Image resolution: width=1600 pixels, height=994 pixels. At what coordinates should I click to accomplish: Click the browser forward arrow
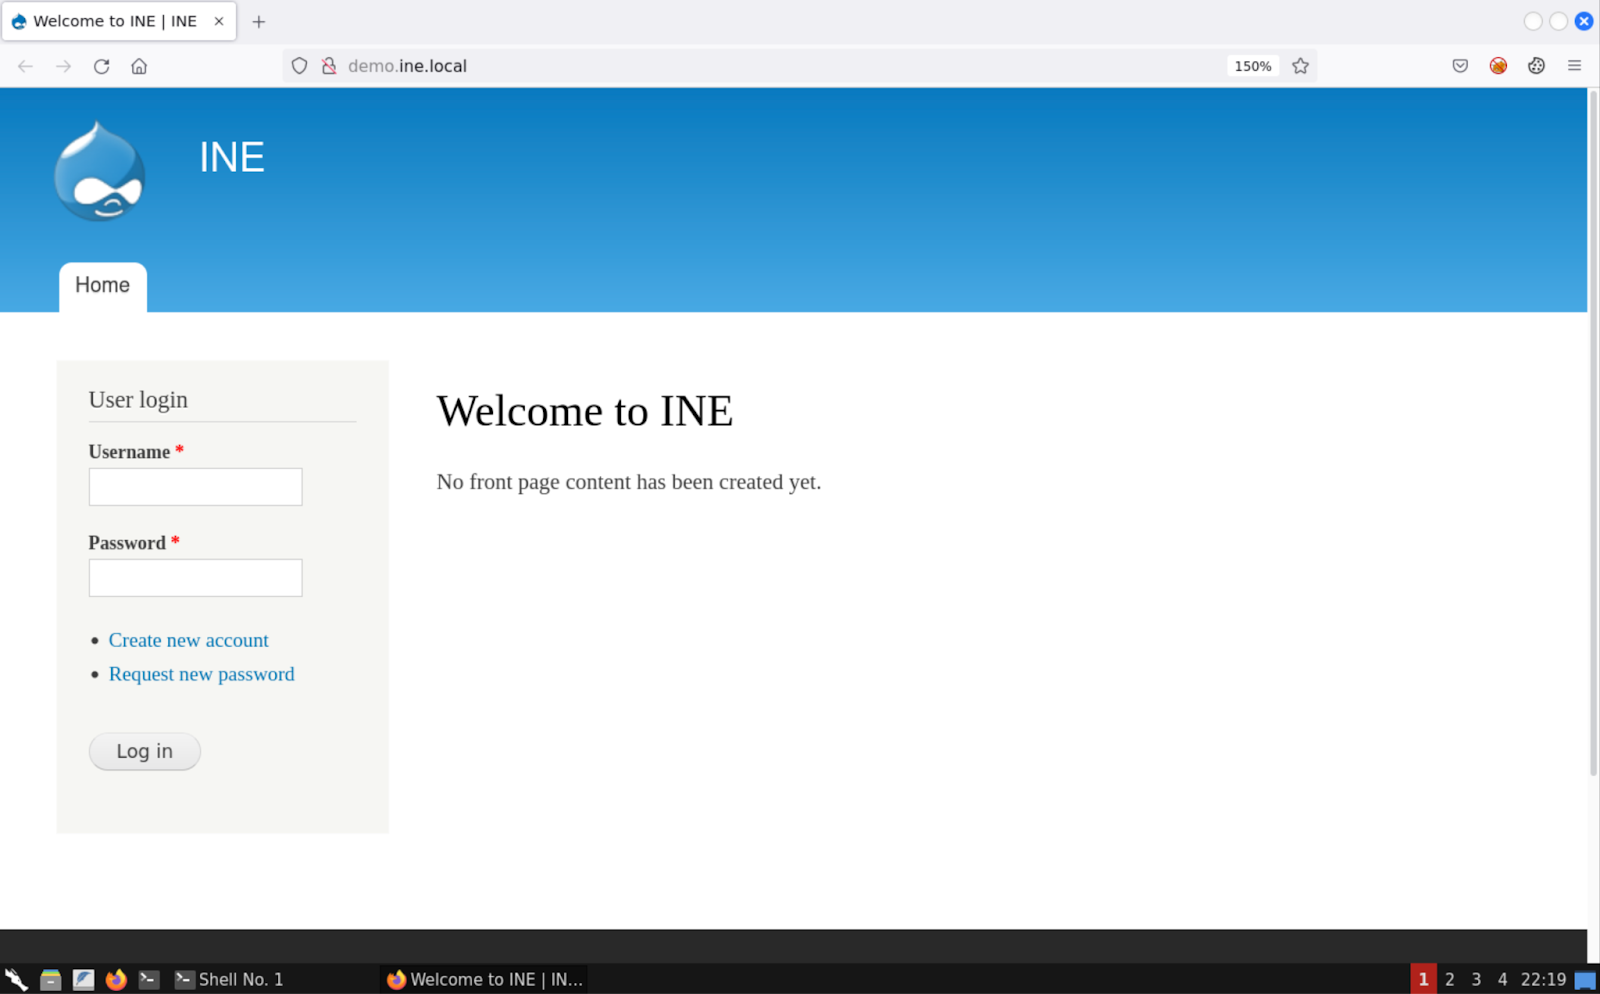click(63, 66)
